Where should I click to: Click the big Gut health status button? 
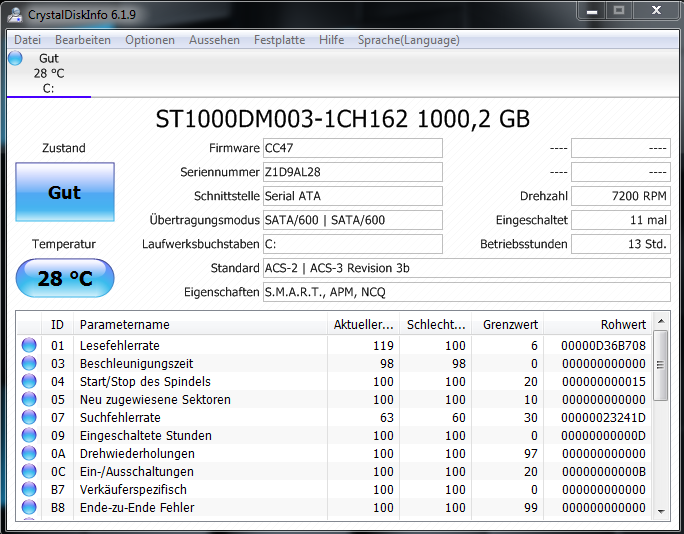click(x=65, y=192)
